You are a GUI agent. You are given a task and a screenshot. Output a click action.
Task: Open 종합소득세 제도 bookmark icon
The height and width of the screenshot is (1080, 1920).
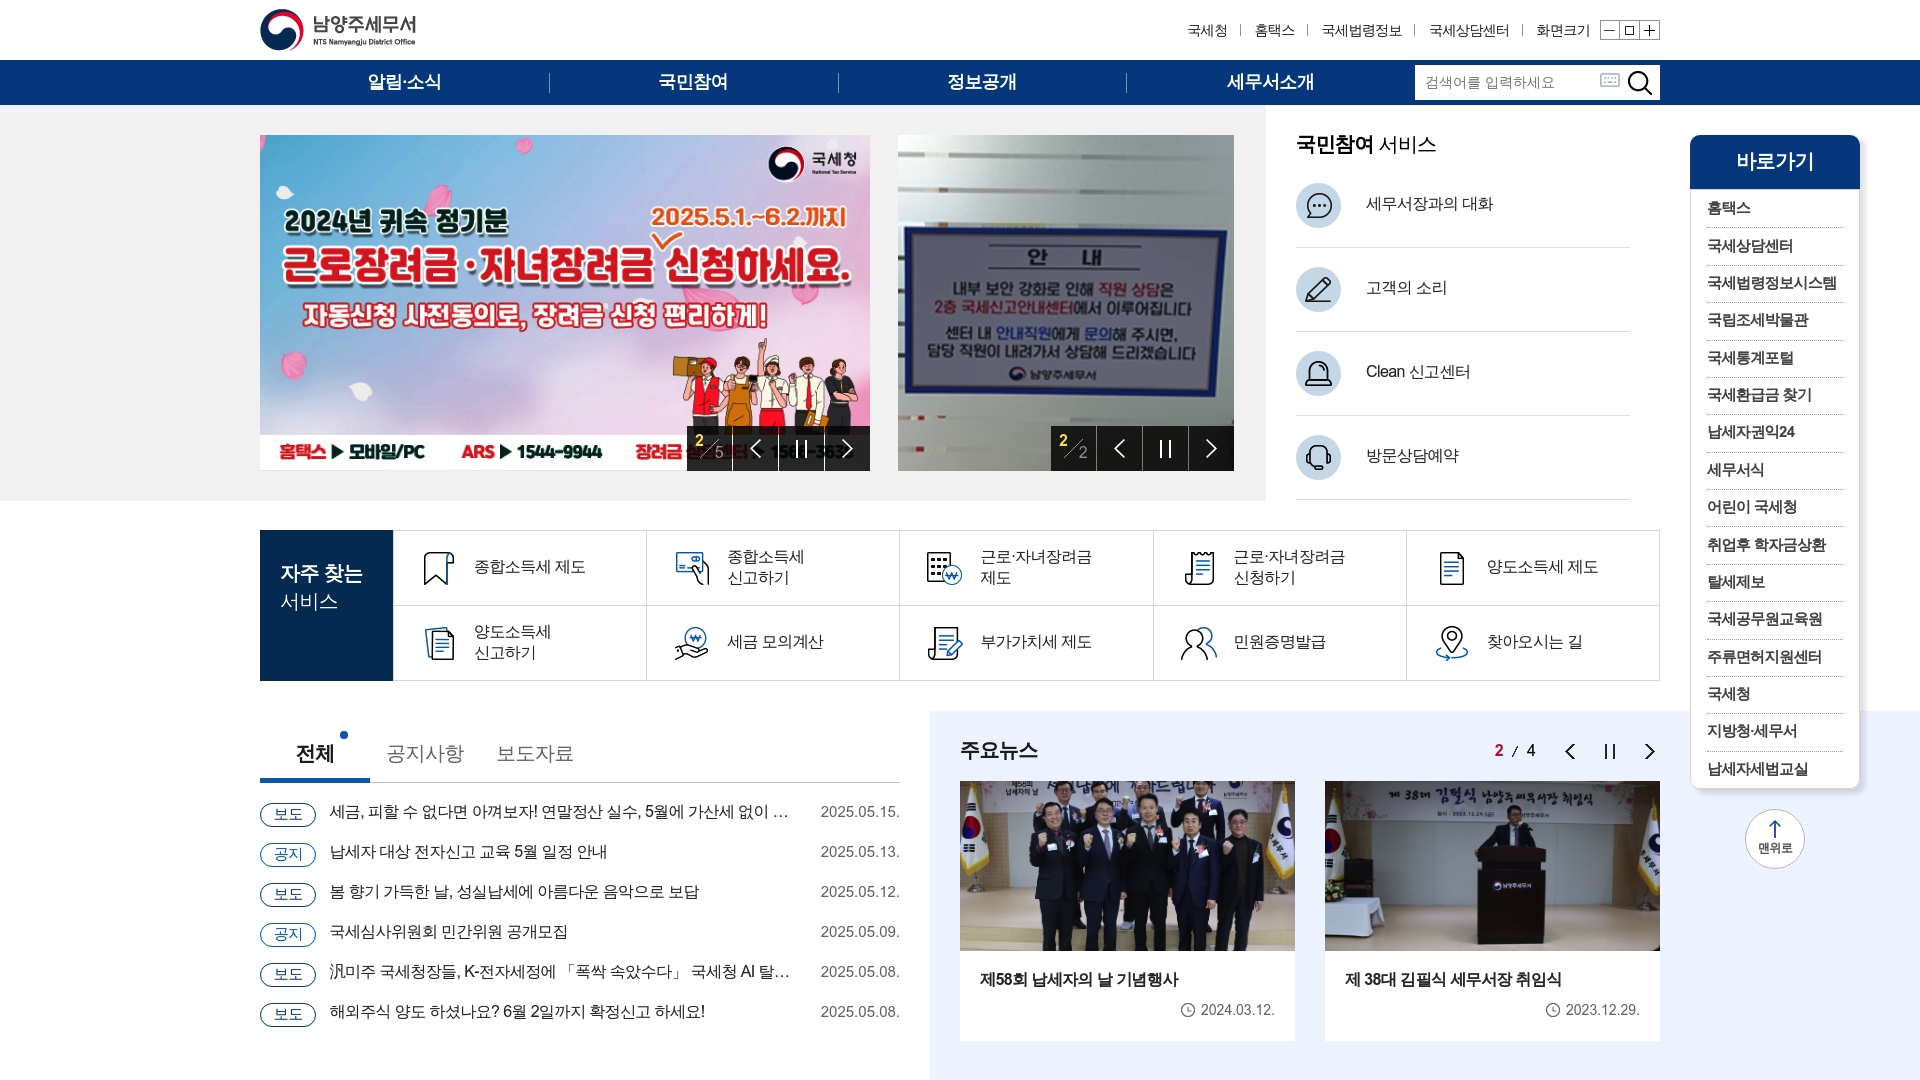pyautogui.click(x=438, y=568)
